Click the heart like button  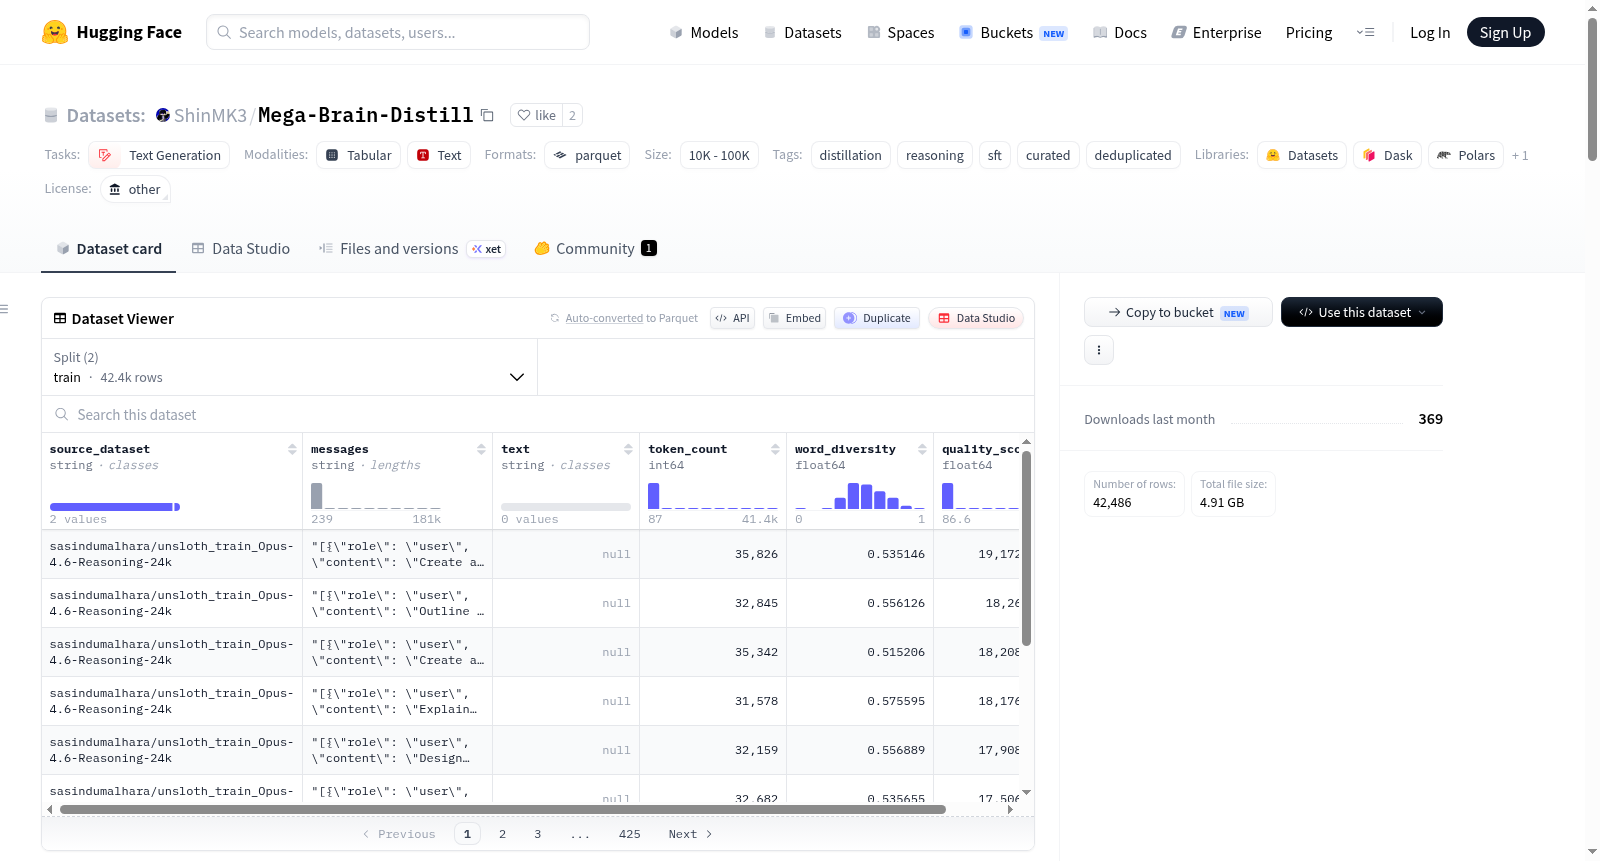click(x=537, y=115)
